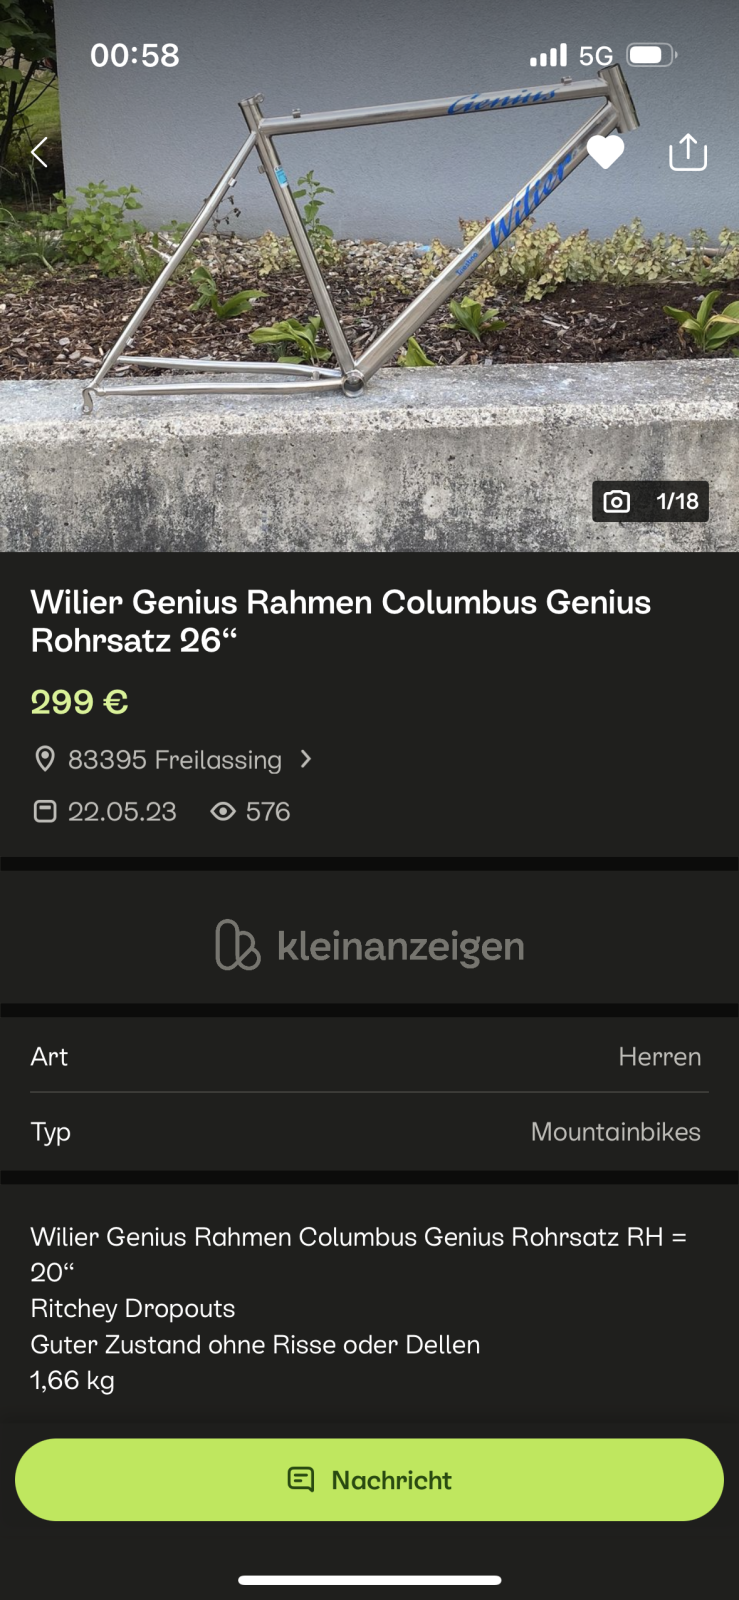
Task: Click the eye views icon
Action: click(223, 811)
